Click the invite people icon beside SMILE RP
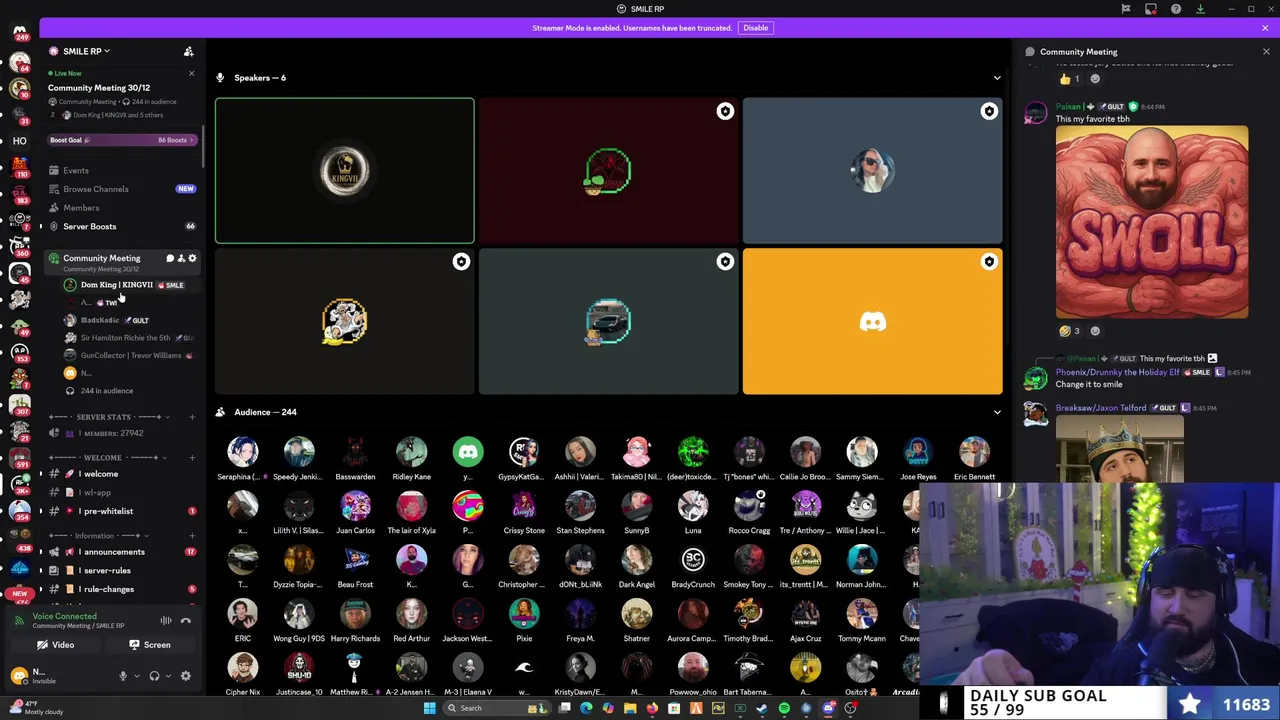Image resolution: width=1280 pixels, height=720 pixels. [188, 51]
